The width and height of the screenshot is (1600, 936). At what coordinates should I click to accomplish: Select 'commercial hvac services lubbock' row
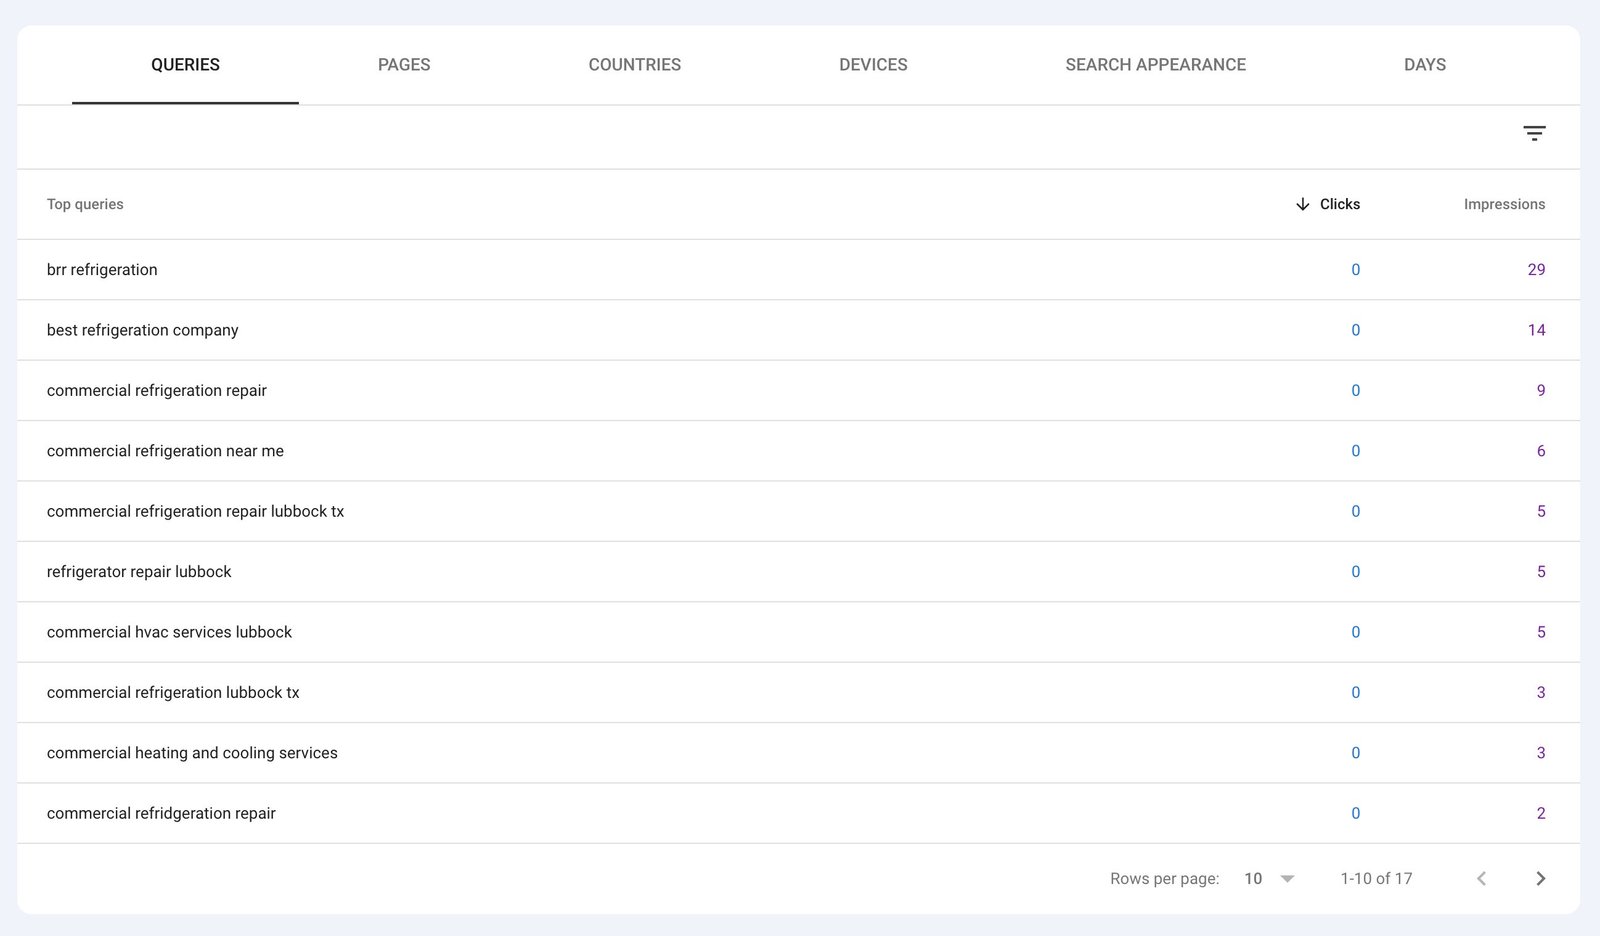[169, 632]
